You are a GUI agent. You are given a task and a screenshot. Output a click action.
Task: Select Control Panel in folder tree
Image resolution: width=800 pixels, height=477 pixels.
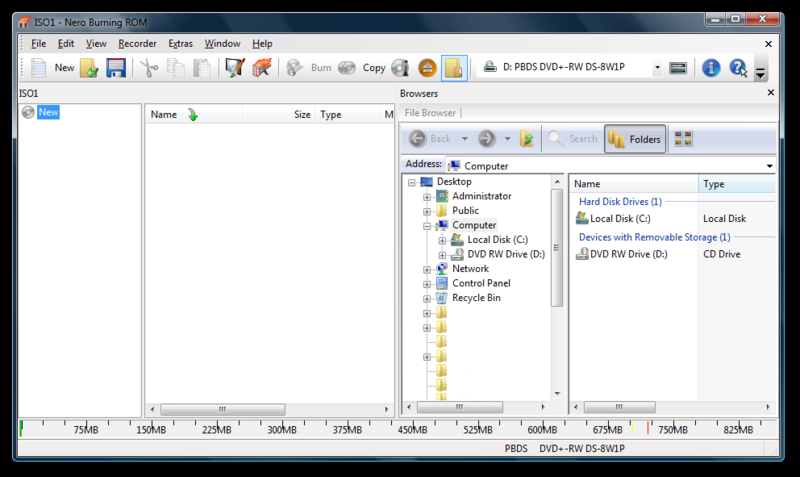point(481,283)
